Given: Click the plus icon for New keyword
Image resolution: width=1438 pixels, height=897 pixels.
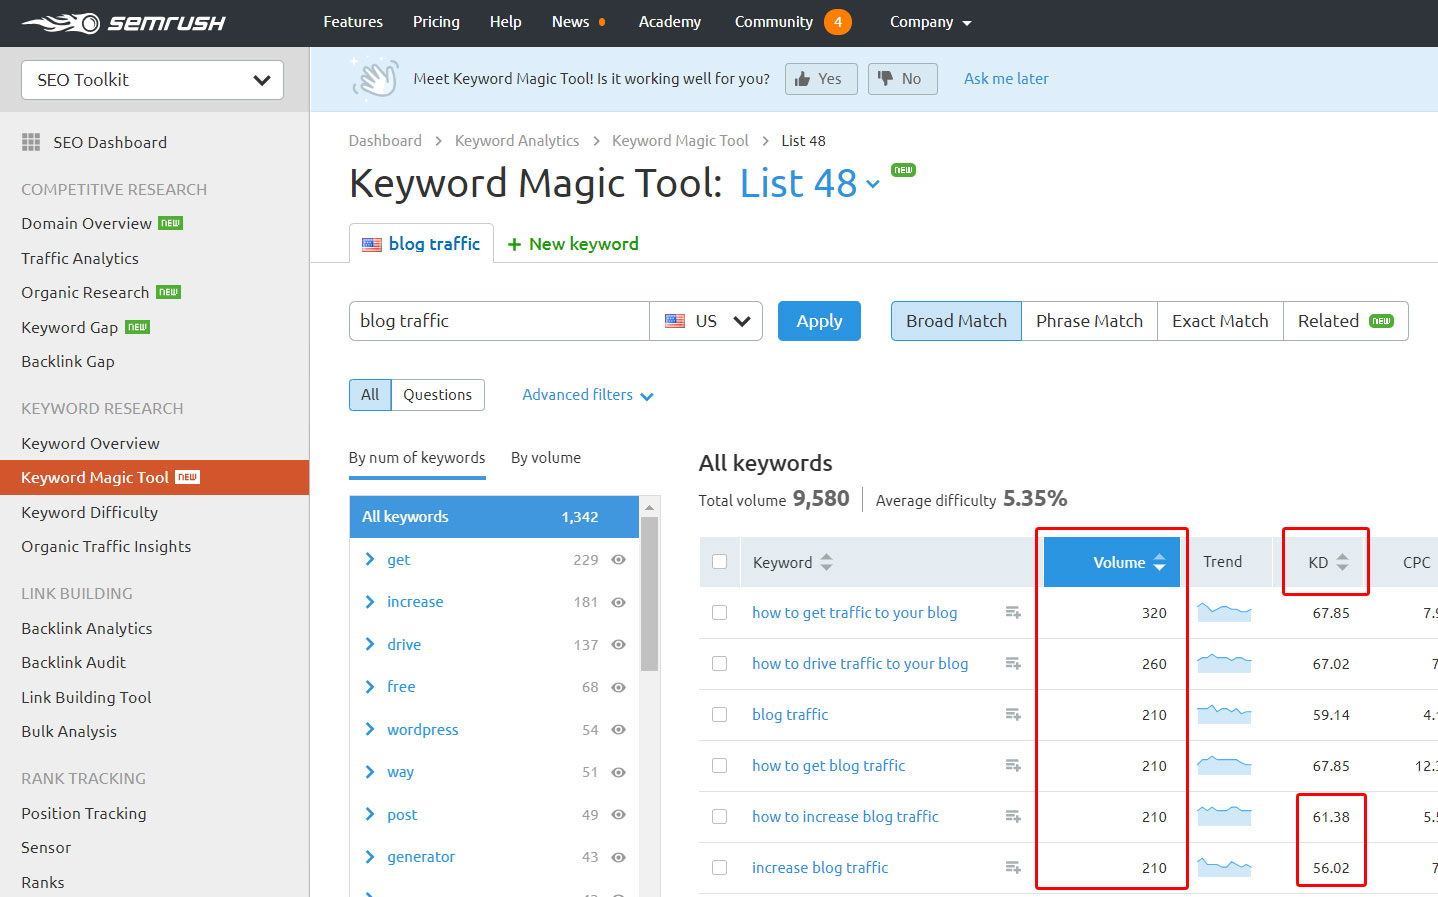Looking at the screenshot, I should coord(514,244).
